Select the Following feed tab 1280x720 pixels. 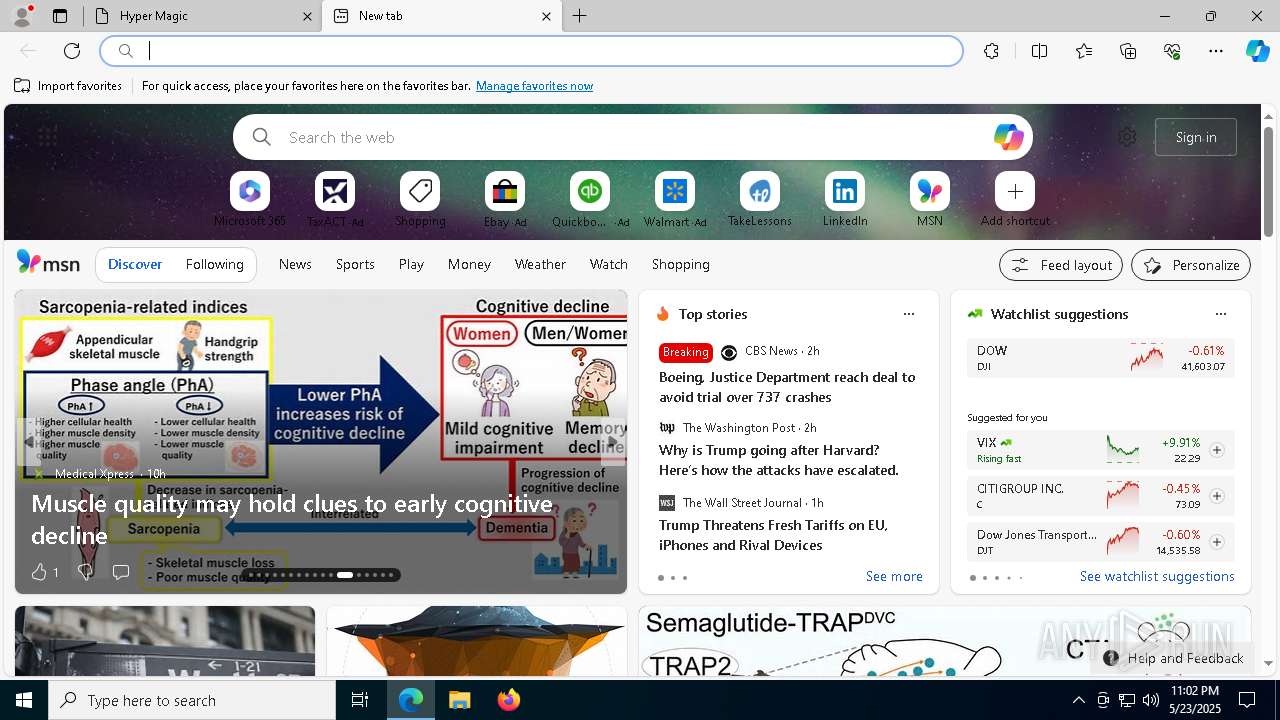pyautogui.click(x=214, y=264)
